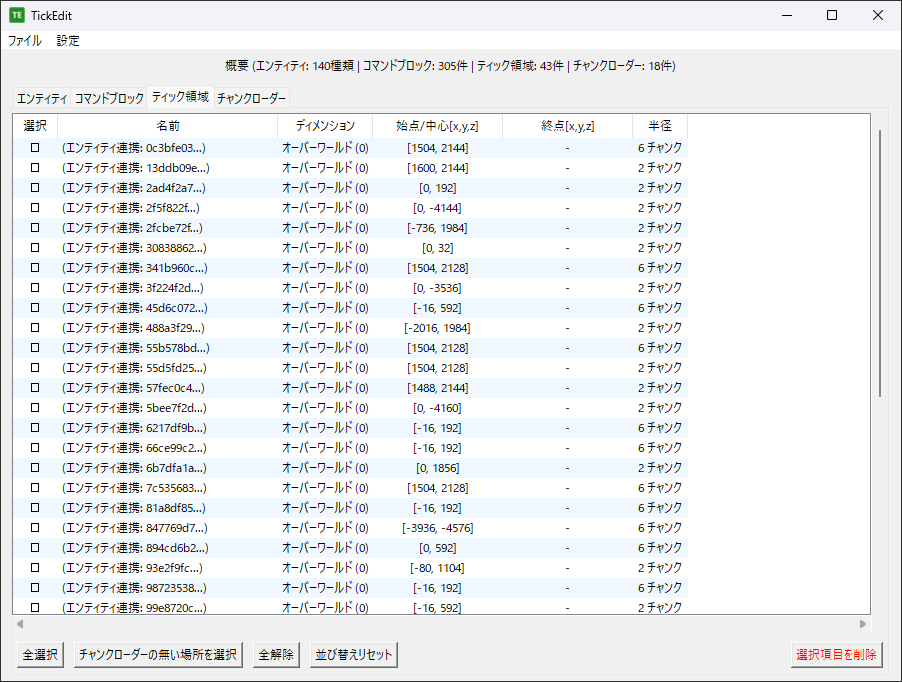This screenshot has height=682, width=902.
Task: Click チャンクローダーの無い場所を選択 button
Action: 158,654
